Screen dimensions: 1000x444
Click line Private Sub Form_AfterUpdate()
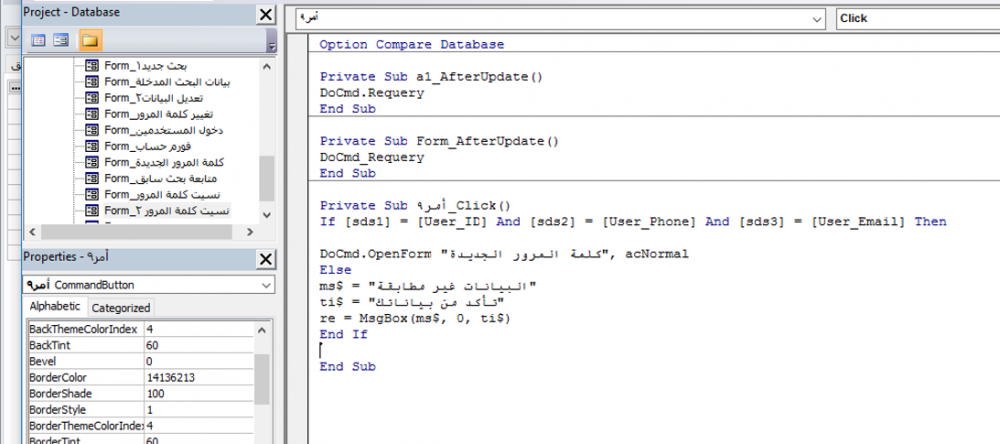(439, 141)
